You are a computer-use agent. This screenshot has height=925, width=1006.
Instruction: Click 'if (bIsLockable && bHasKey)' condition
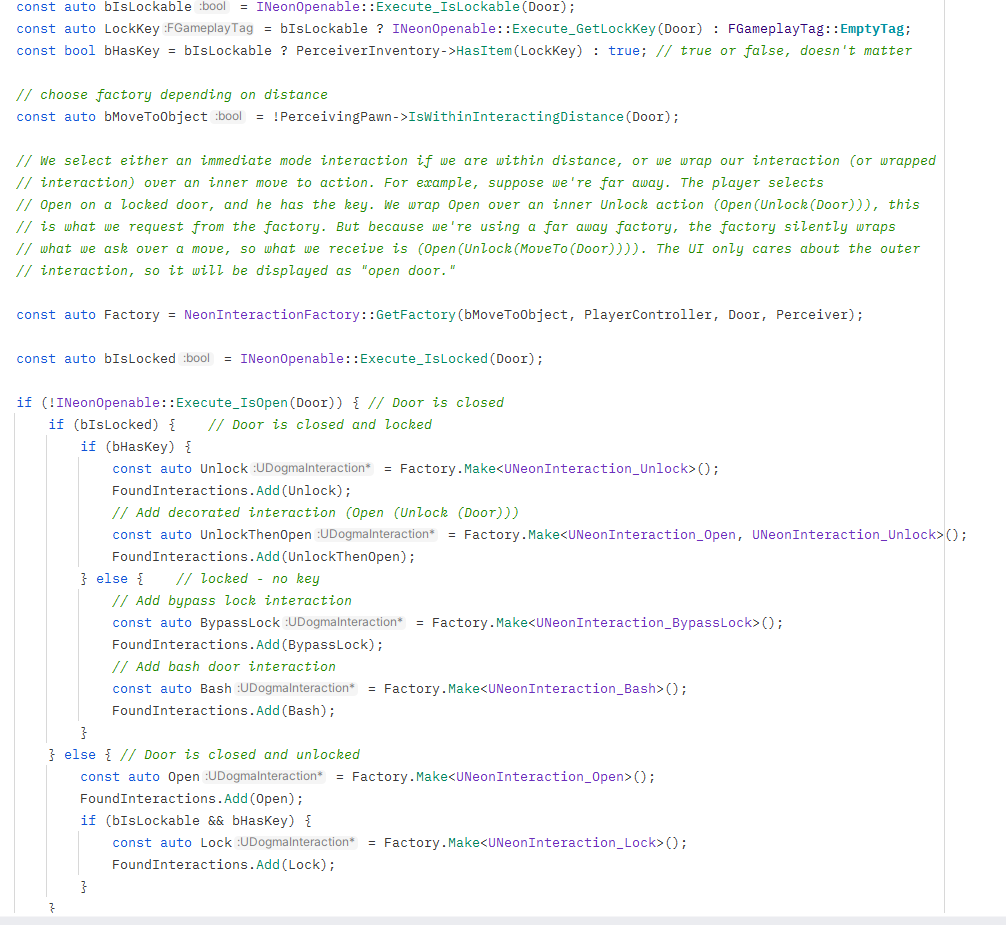pyautogui.click(x=196, y=820)
